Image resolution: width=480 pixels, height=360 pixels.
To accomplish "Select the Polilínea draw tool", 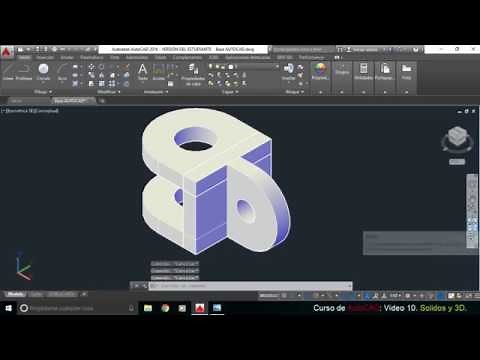I will point(24,72).
